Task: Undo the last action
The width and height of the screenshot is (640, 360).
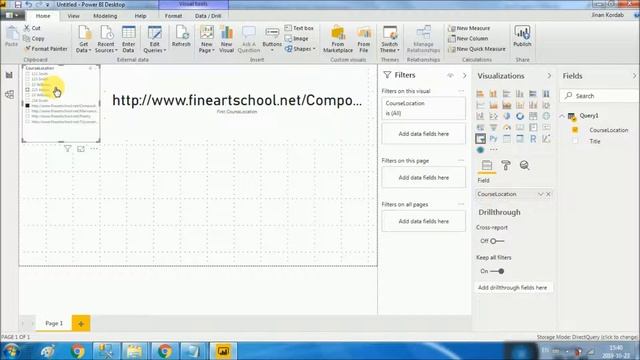Action: coord(29,4)
